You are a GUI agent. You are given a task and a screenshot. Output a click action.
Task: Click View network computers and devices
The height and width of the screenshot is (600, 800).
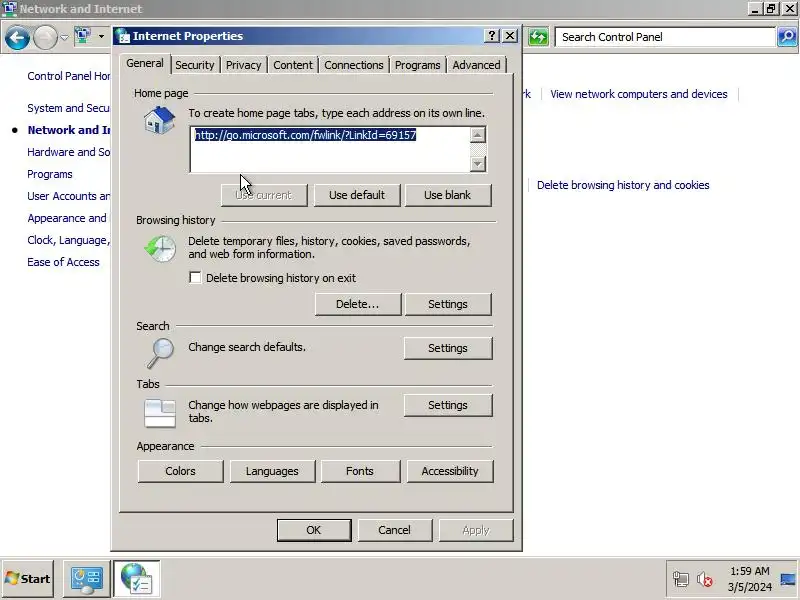pos(639,94)
